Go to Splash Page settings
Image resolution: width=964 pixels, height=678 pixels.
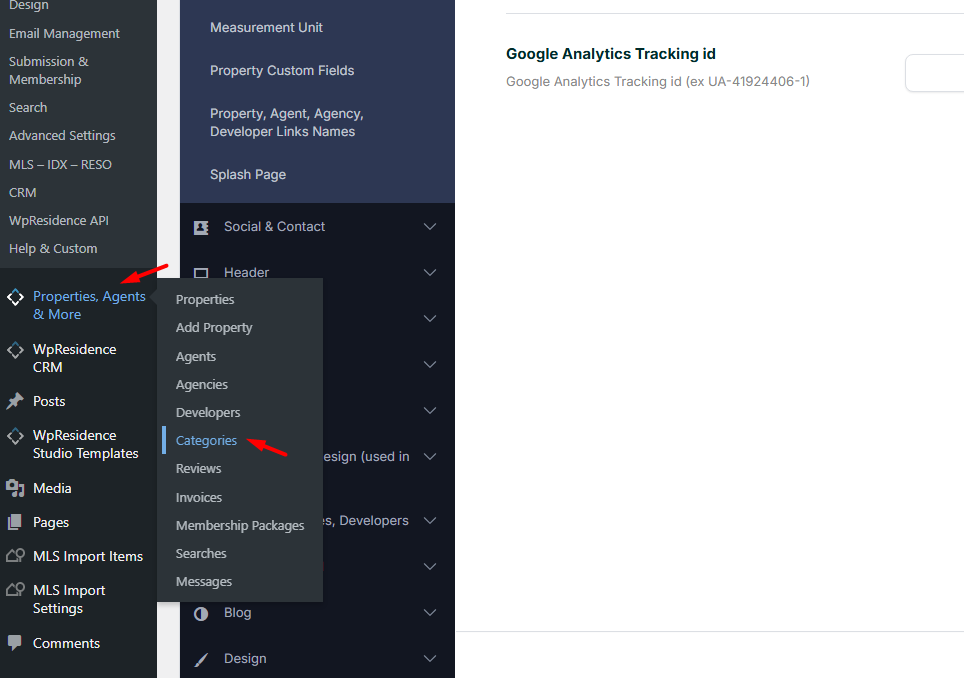coord(248,174)
